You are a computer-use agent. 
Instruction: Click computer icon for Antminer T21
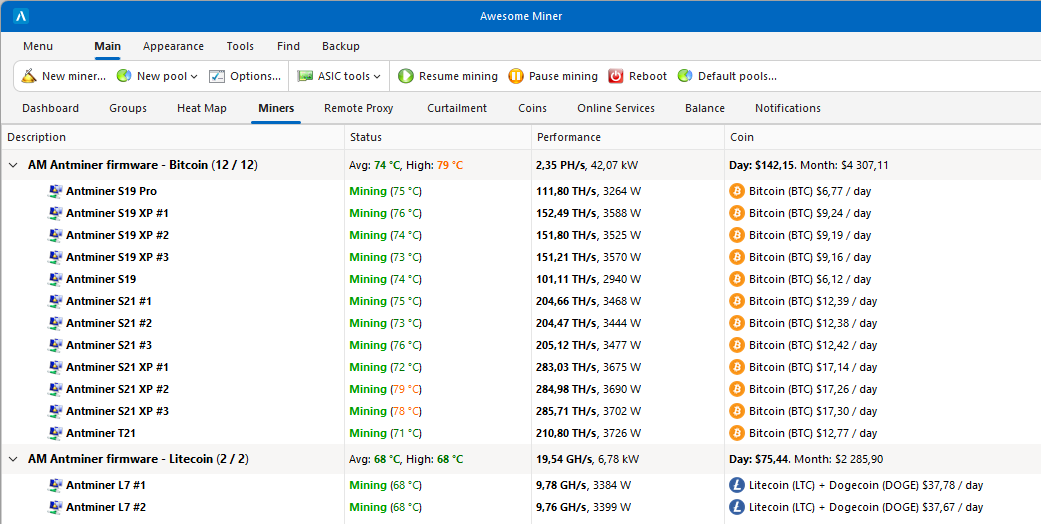(55, 433)
